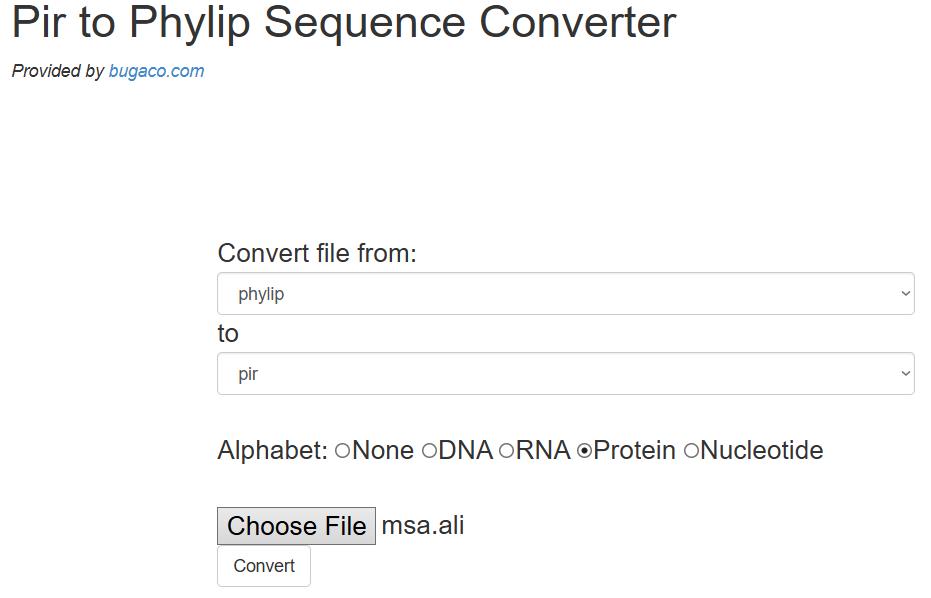The width and height of the screenshot is (931, 598).
Task: Open the 'to' pir format dropdown
Action: [x=565, y=374]
